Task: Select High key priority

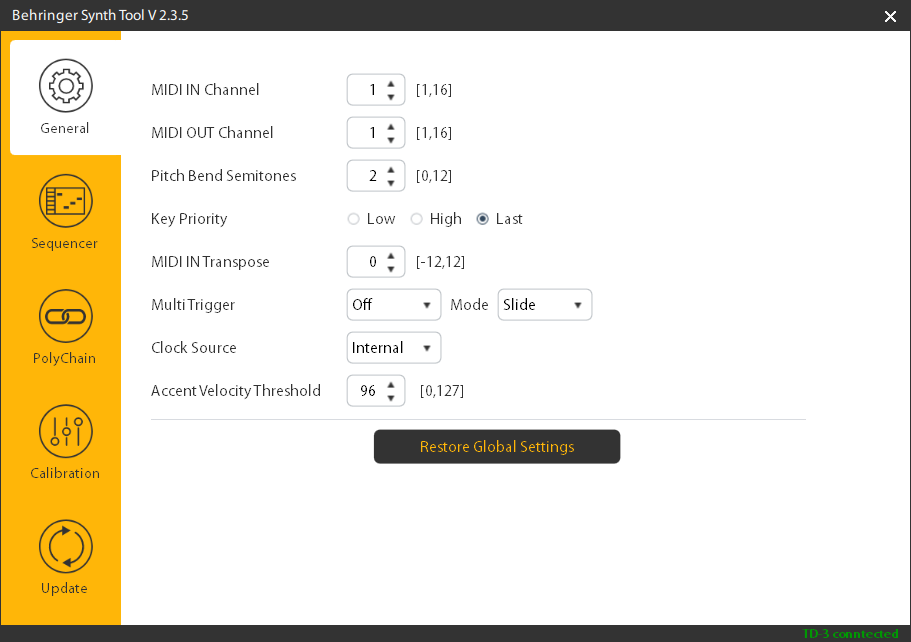Action: 418,219
